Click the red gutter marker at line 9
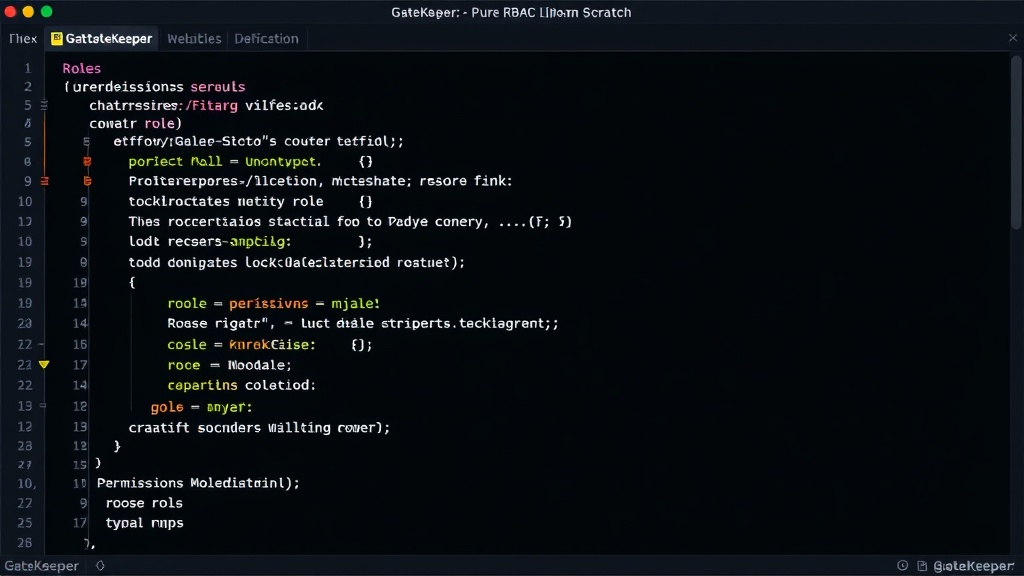Screen dimensions: 1024x576 click(x=44, y=181)
